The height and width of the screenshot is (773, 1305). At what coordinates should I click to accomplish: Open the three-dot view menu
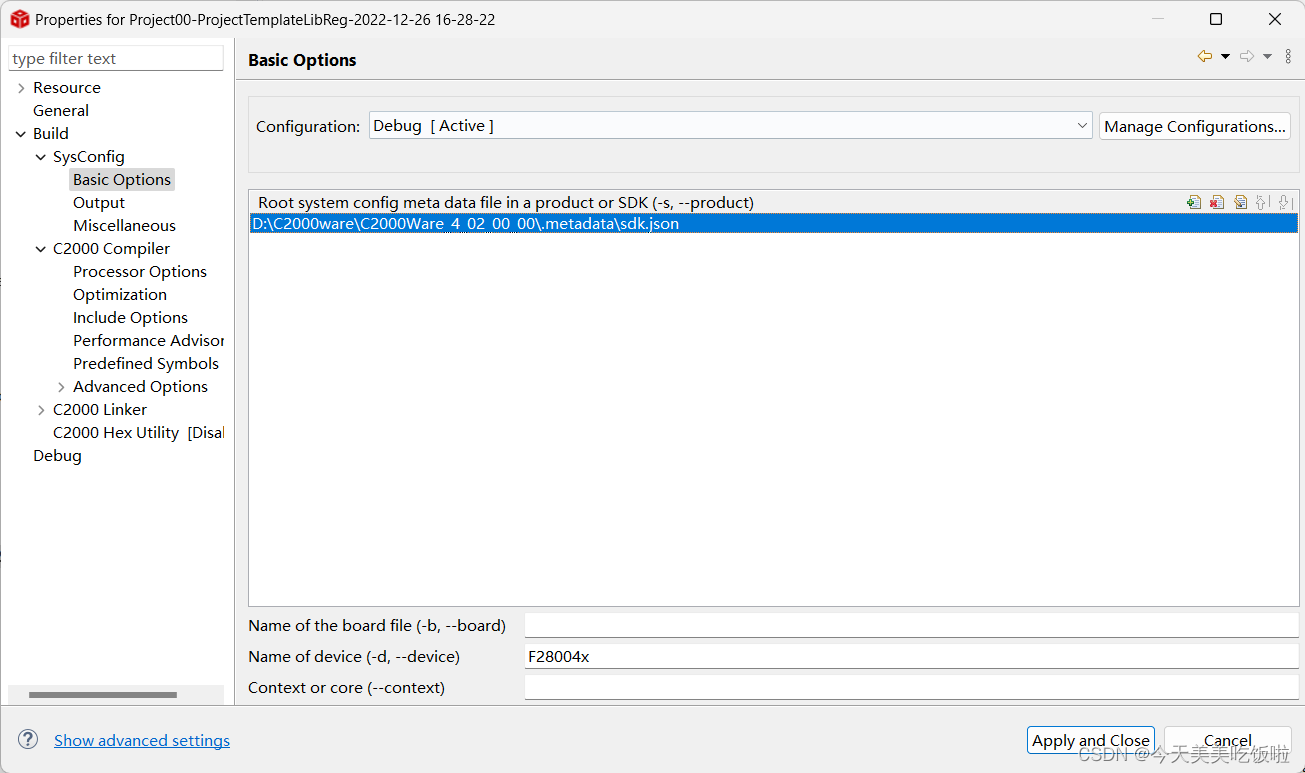(1288, 57)
